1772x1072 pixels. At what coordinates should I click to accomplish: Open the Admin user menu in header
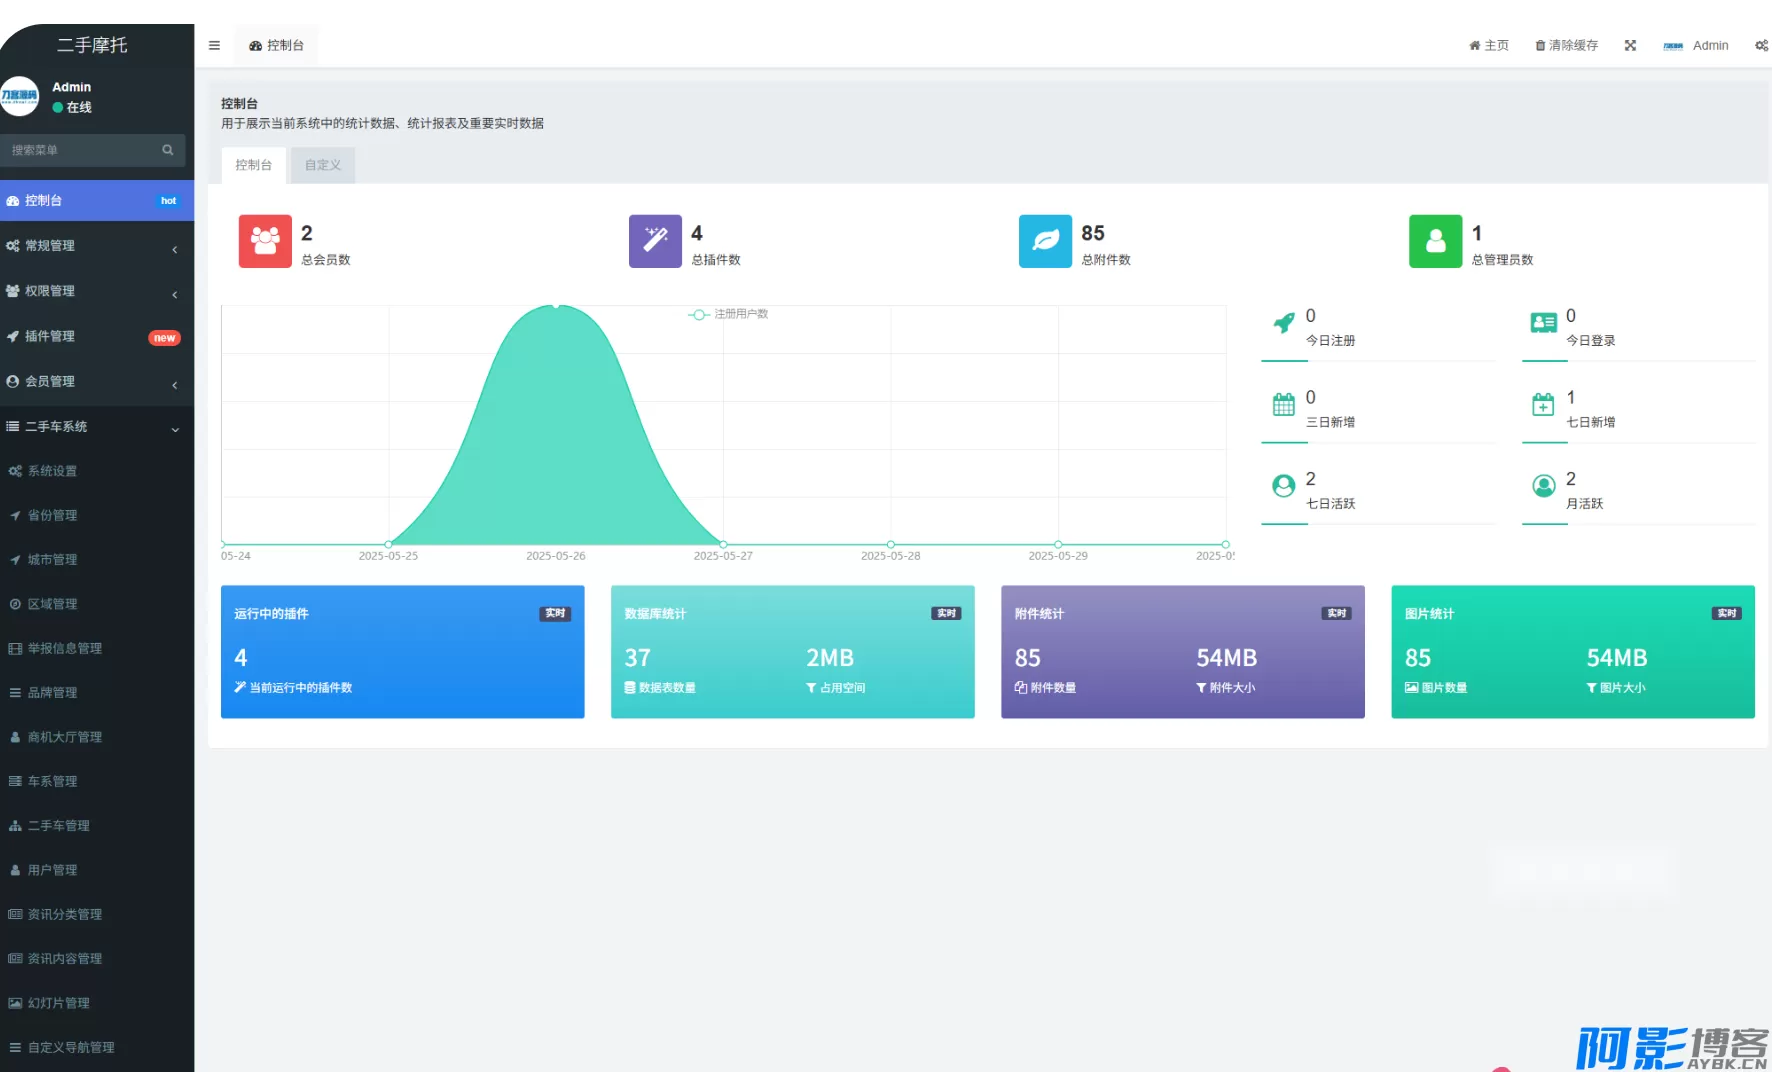1696,46
